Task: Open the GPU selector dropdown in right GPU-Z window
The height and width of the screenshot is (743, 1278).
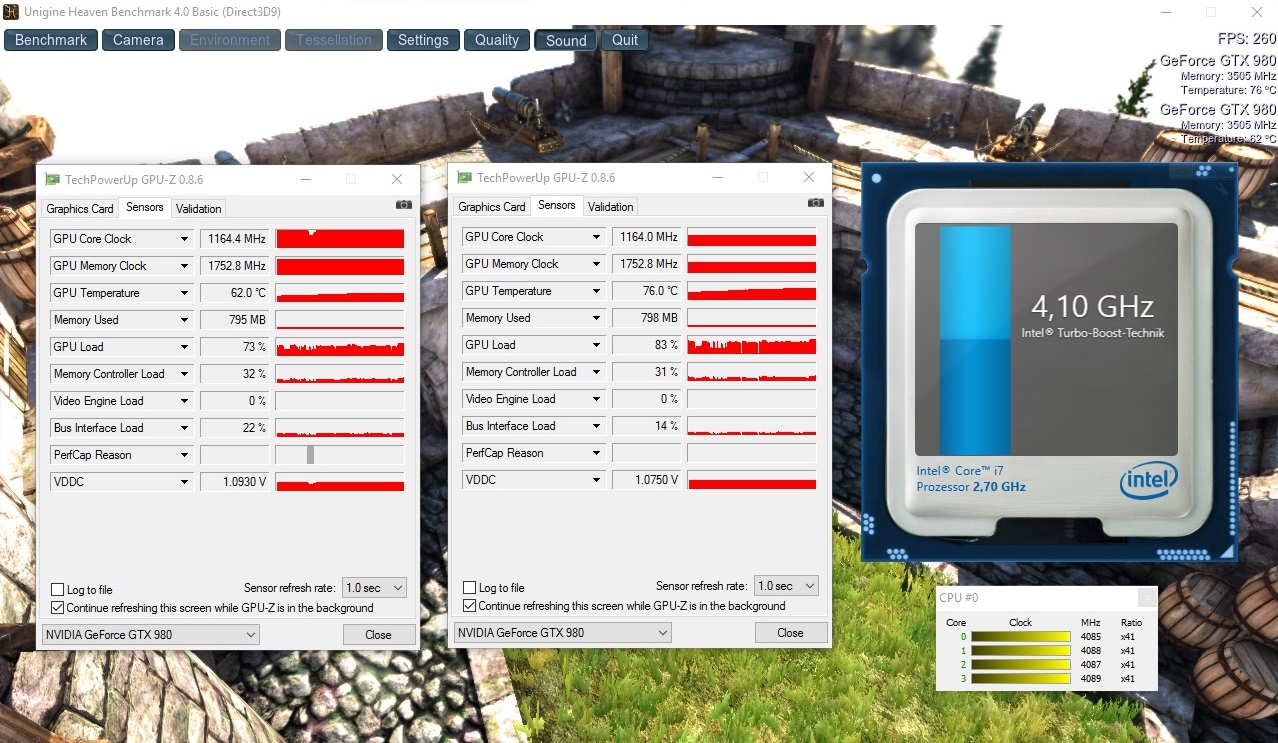Action: point(563,633)
